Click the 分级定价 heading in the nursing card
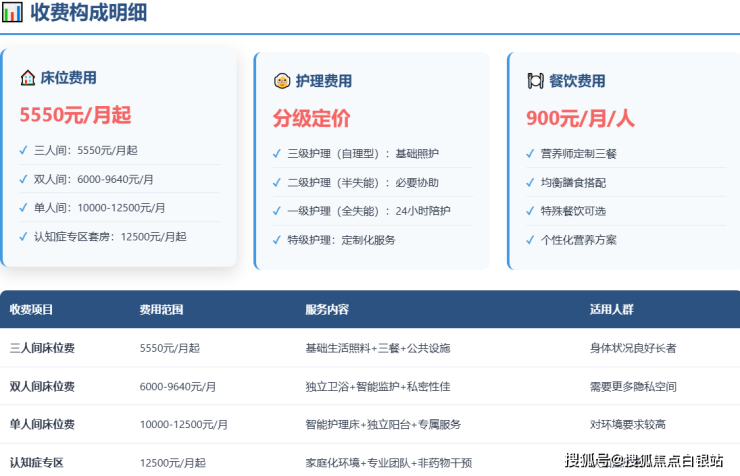Image resolution: width=740 pixels, height=476 pixels. [311, 118]
